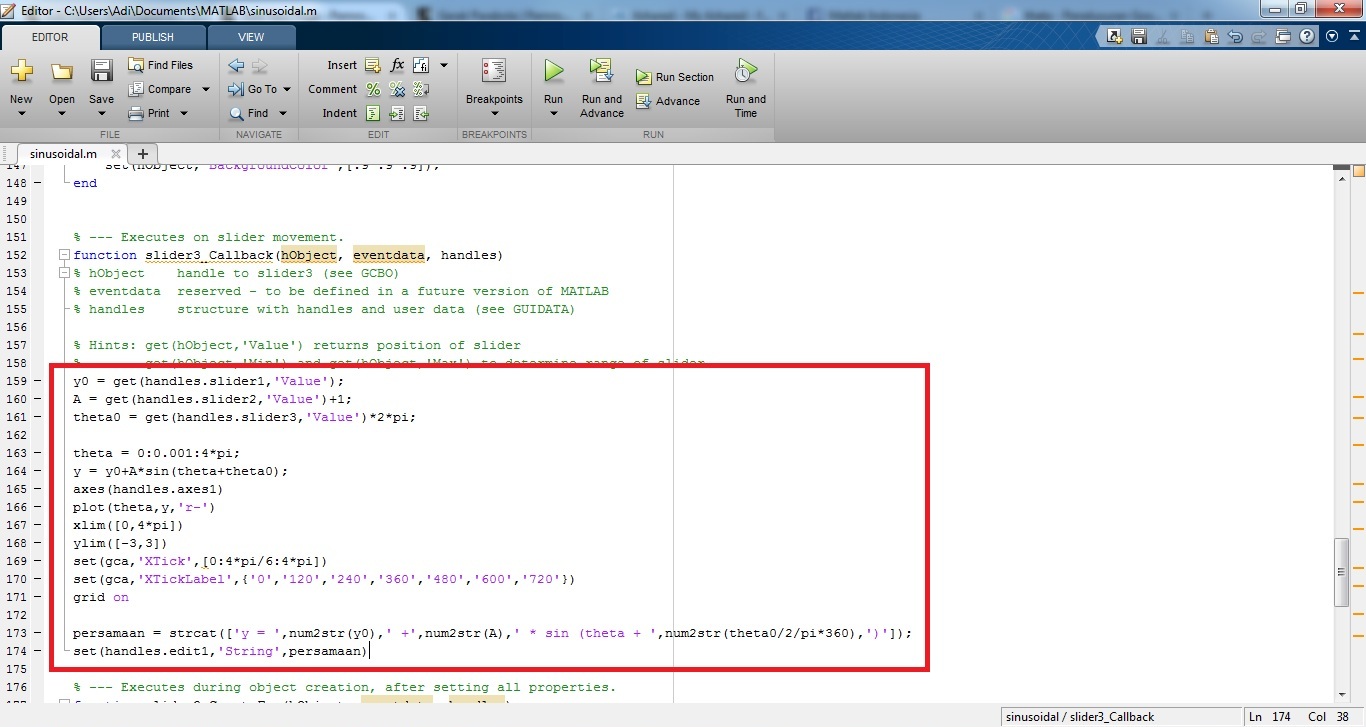Image resolution: width=1366 pixels, height=727 pixels.
Task: Click the Smart Indent icon
Action: point(373,113)
